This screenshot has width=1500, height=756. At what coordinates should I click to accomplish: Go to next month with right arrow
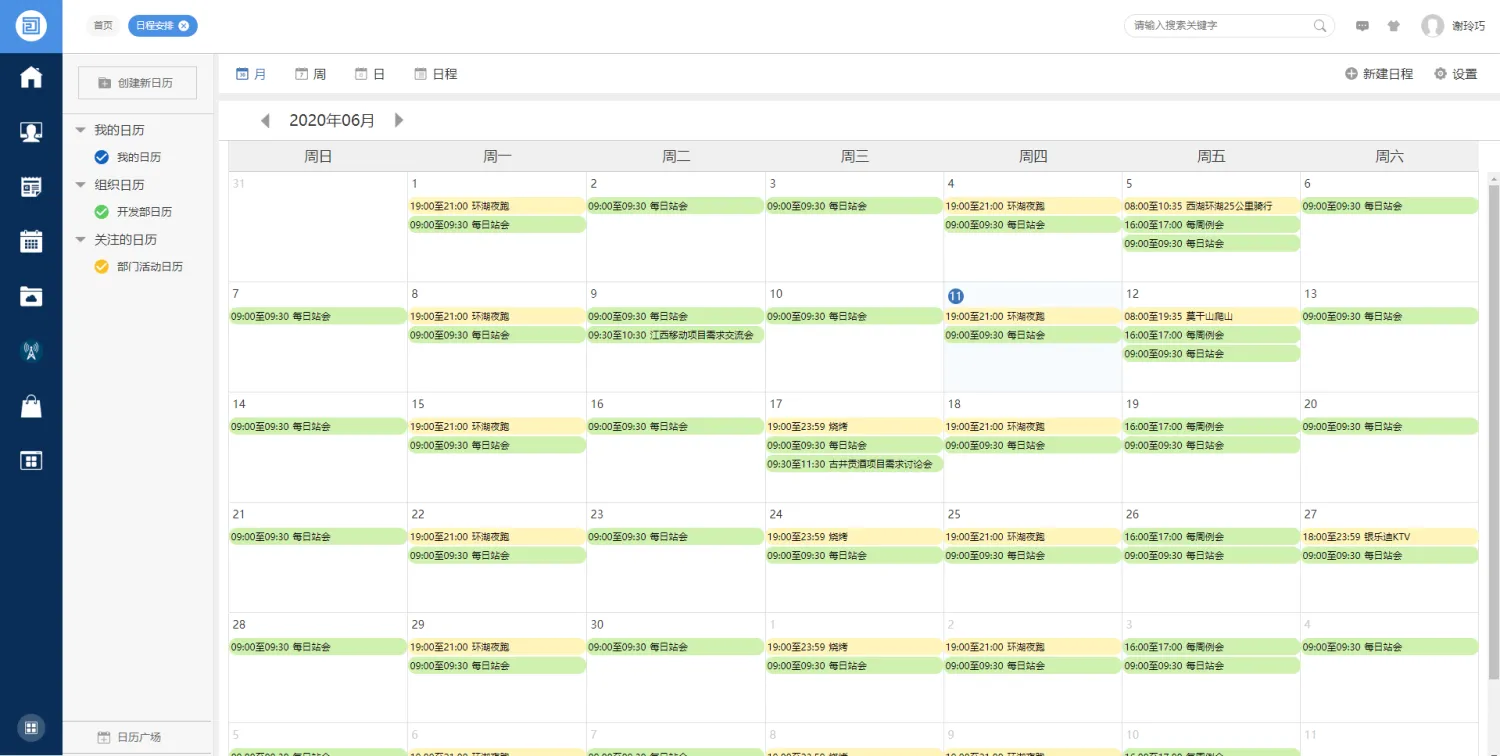[x=399, y=121]
